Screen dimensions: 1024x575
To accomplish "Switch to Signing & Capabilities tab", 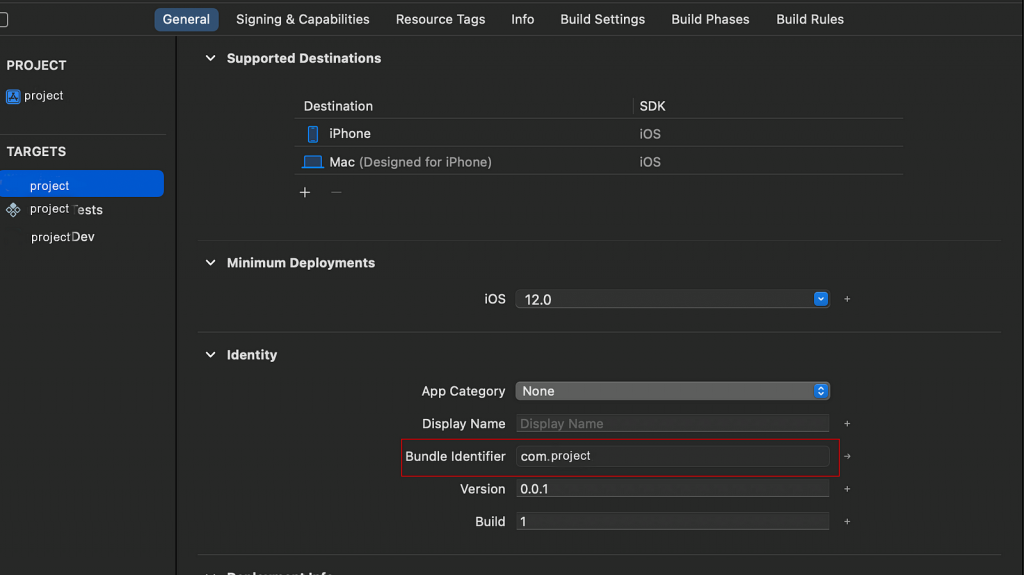I will (302, 19).
